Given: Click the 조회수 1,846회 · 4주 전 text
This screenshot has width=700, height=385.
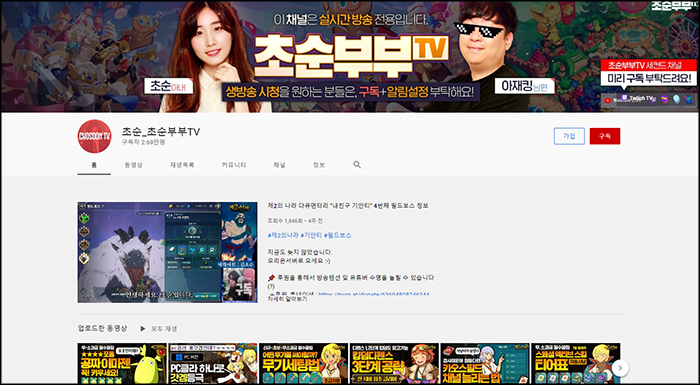Looking at the screenshot, I should [x=295, y=221].
